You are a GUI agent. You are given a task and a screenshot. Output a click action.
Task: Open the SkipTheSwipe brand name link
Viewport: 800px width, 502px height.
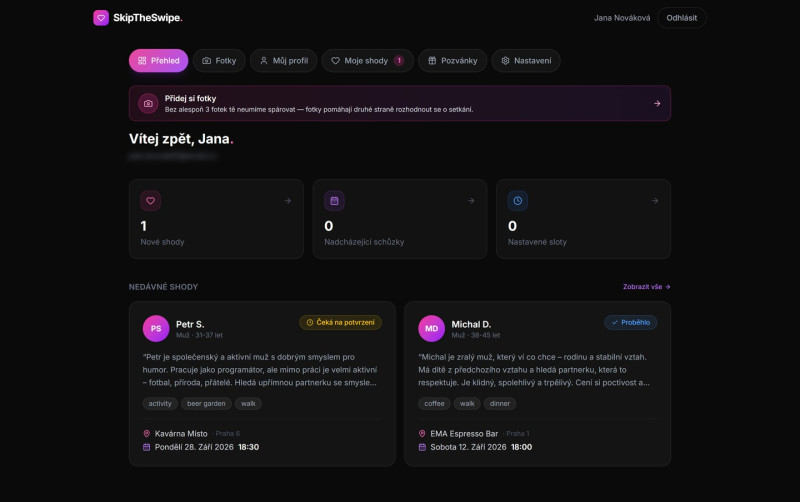click(x=147, y=18)
